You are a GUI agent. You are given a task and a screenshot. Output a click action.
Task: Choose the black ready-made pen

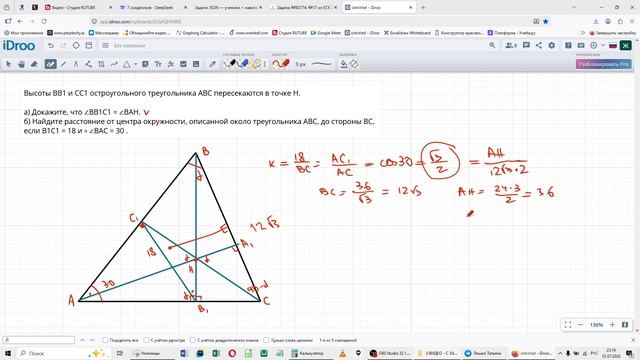point(230,64)
